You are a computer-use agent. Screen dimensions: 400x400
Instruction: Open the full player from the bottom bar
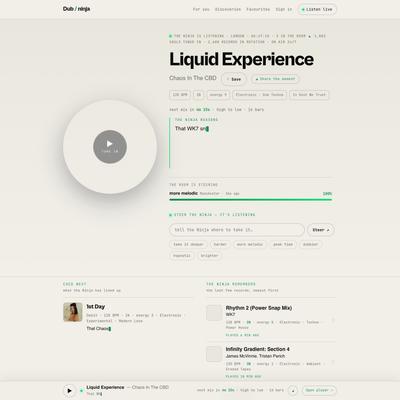pos(319,390)
